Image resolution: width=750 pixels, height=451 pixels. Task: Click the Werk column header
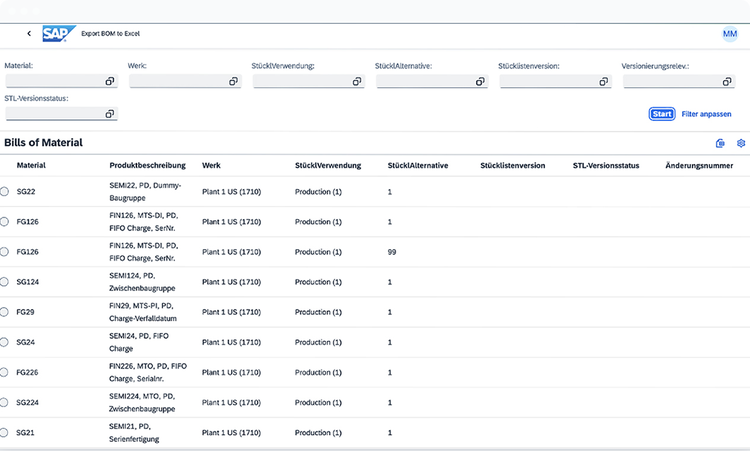[x=211, y=165]
